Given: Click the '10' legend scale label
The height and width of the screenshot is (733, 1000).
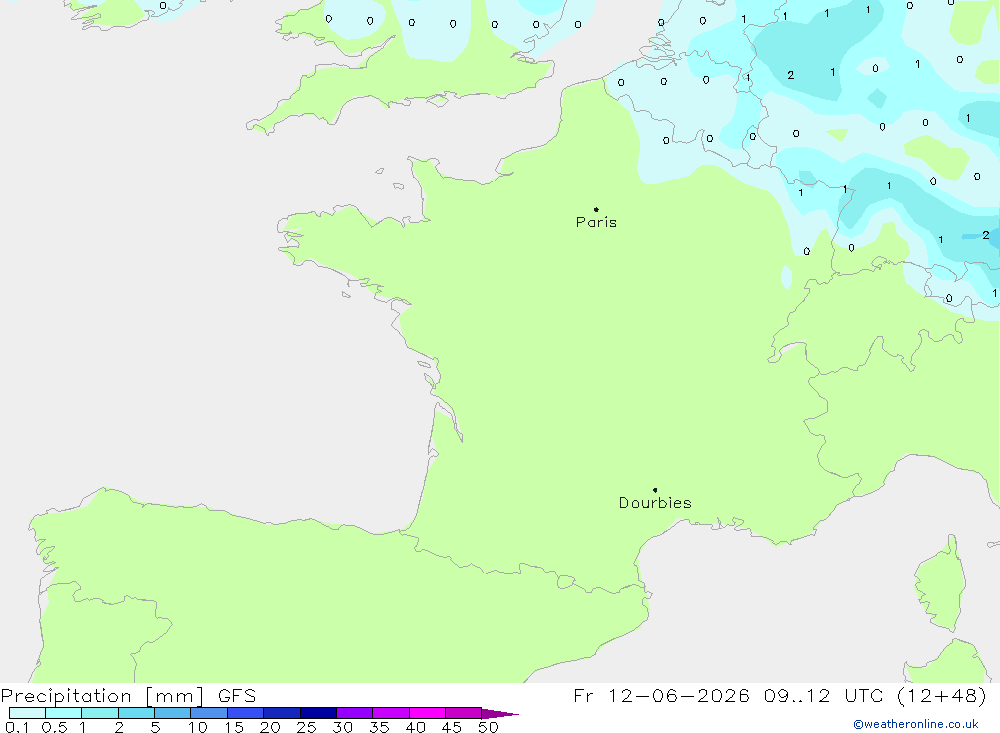Looking at the screenshot, I should [x=198, y=727].
